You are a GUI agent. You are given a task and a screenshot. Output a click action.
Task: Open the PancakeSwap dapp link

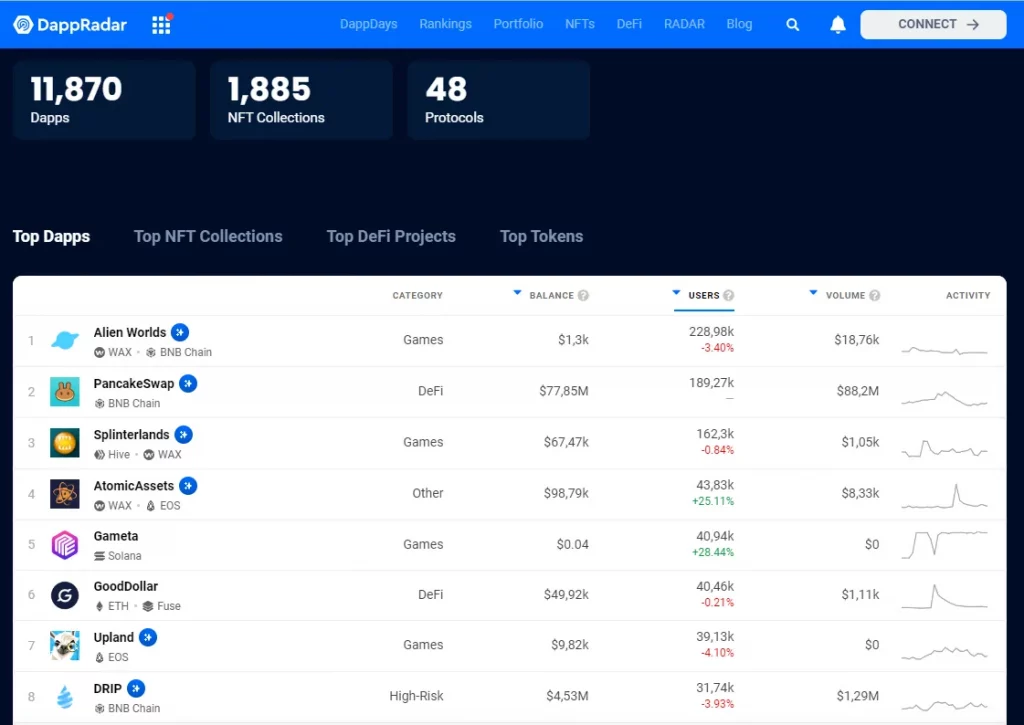pyautogui.click(x=134, y=383)
